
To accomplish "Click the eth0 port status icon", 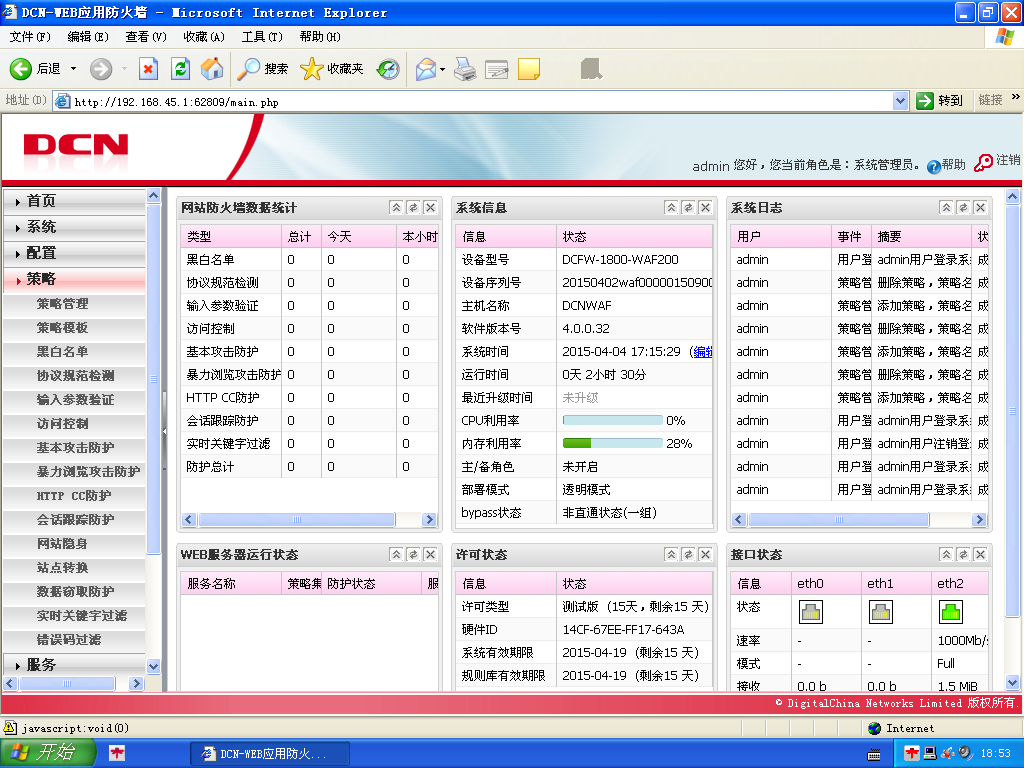I will [810, 612].
